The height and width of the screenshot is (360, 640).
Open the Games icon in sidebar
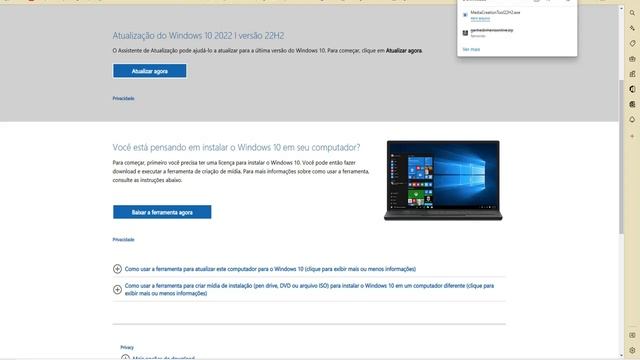point(632,74)
